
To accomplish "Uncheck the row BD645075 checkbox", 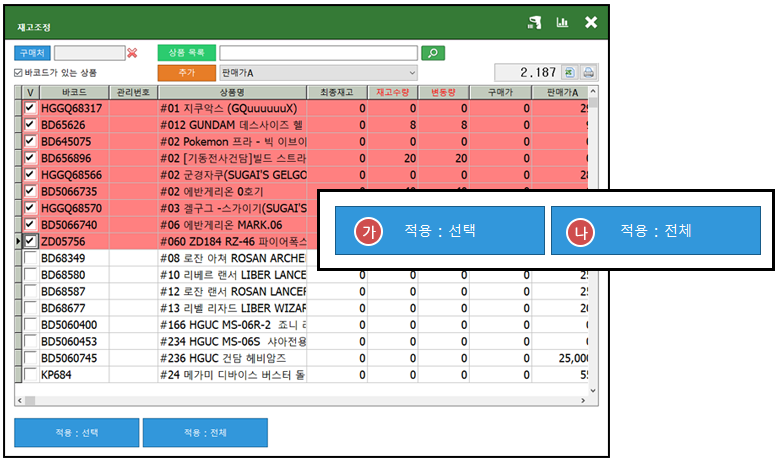I will coord(30,141).
